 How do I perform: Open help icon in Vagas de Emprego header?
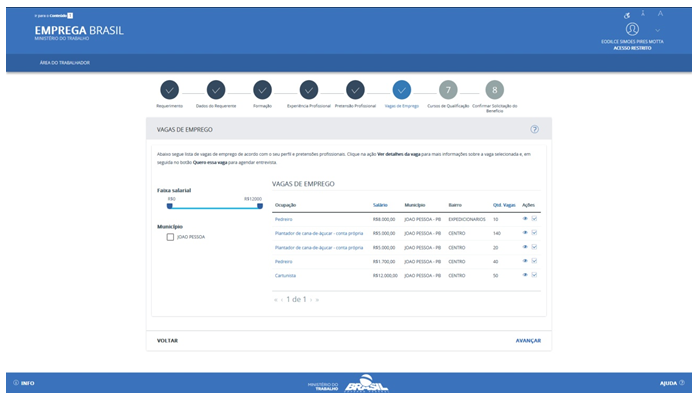click(535, 129)
